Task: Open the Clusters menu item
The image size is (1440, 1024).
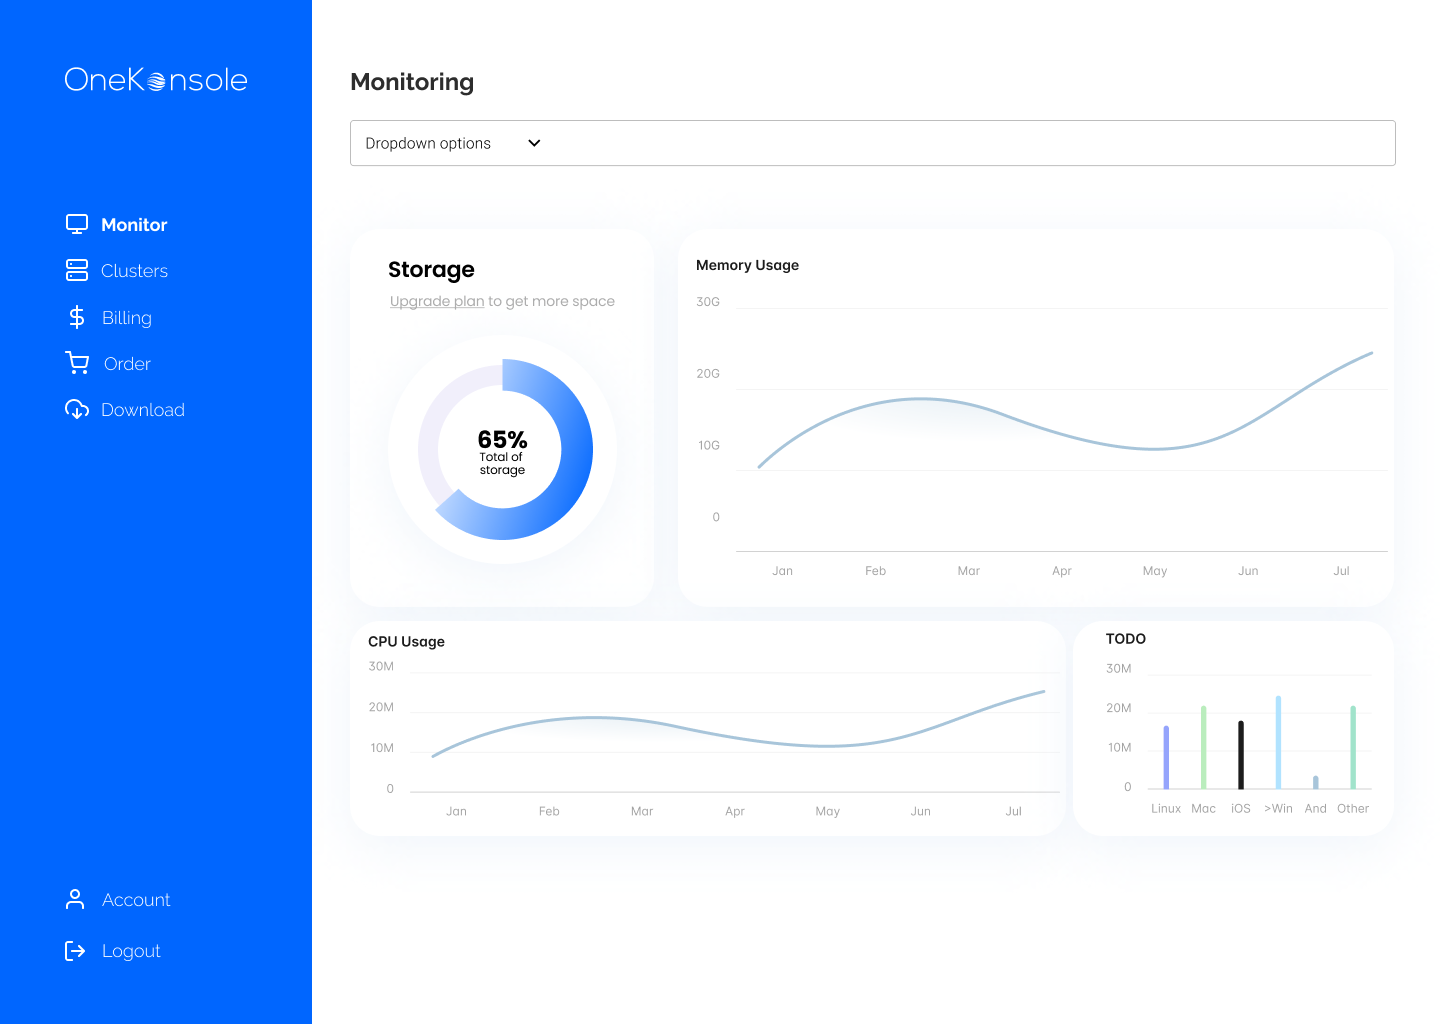Action: click(134, 271)
